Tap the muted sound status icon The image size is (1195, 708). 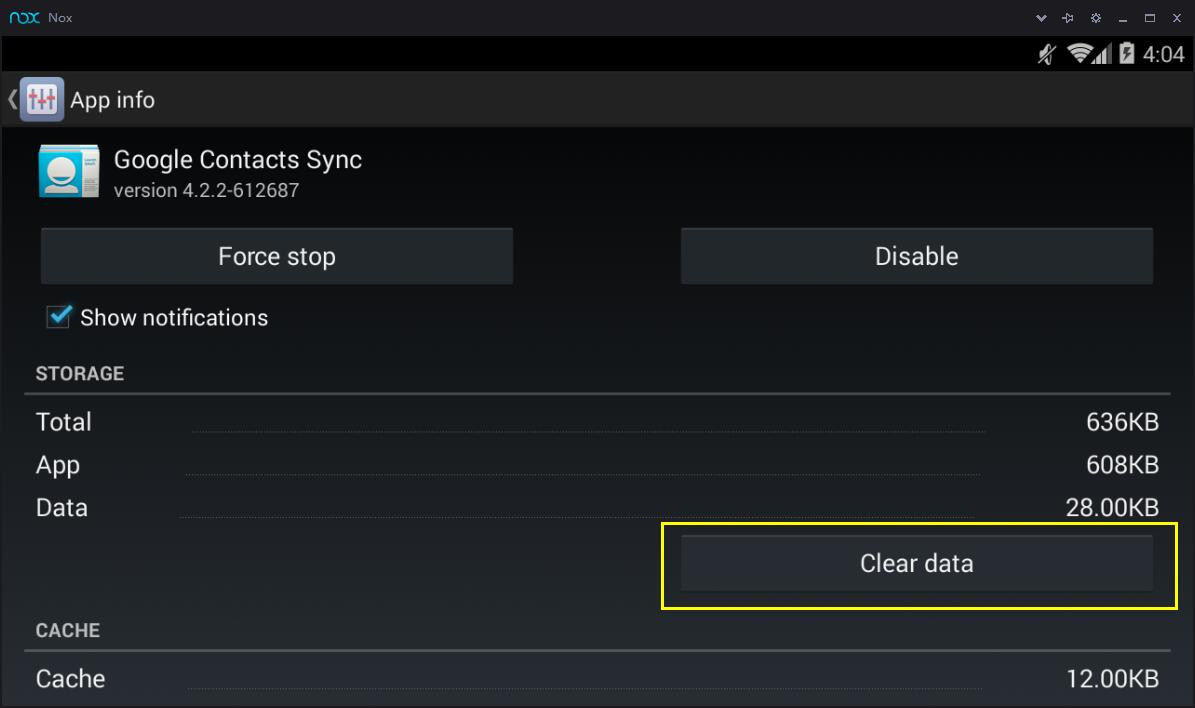pyautogui.click(x=1047, y=54)
